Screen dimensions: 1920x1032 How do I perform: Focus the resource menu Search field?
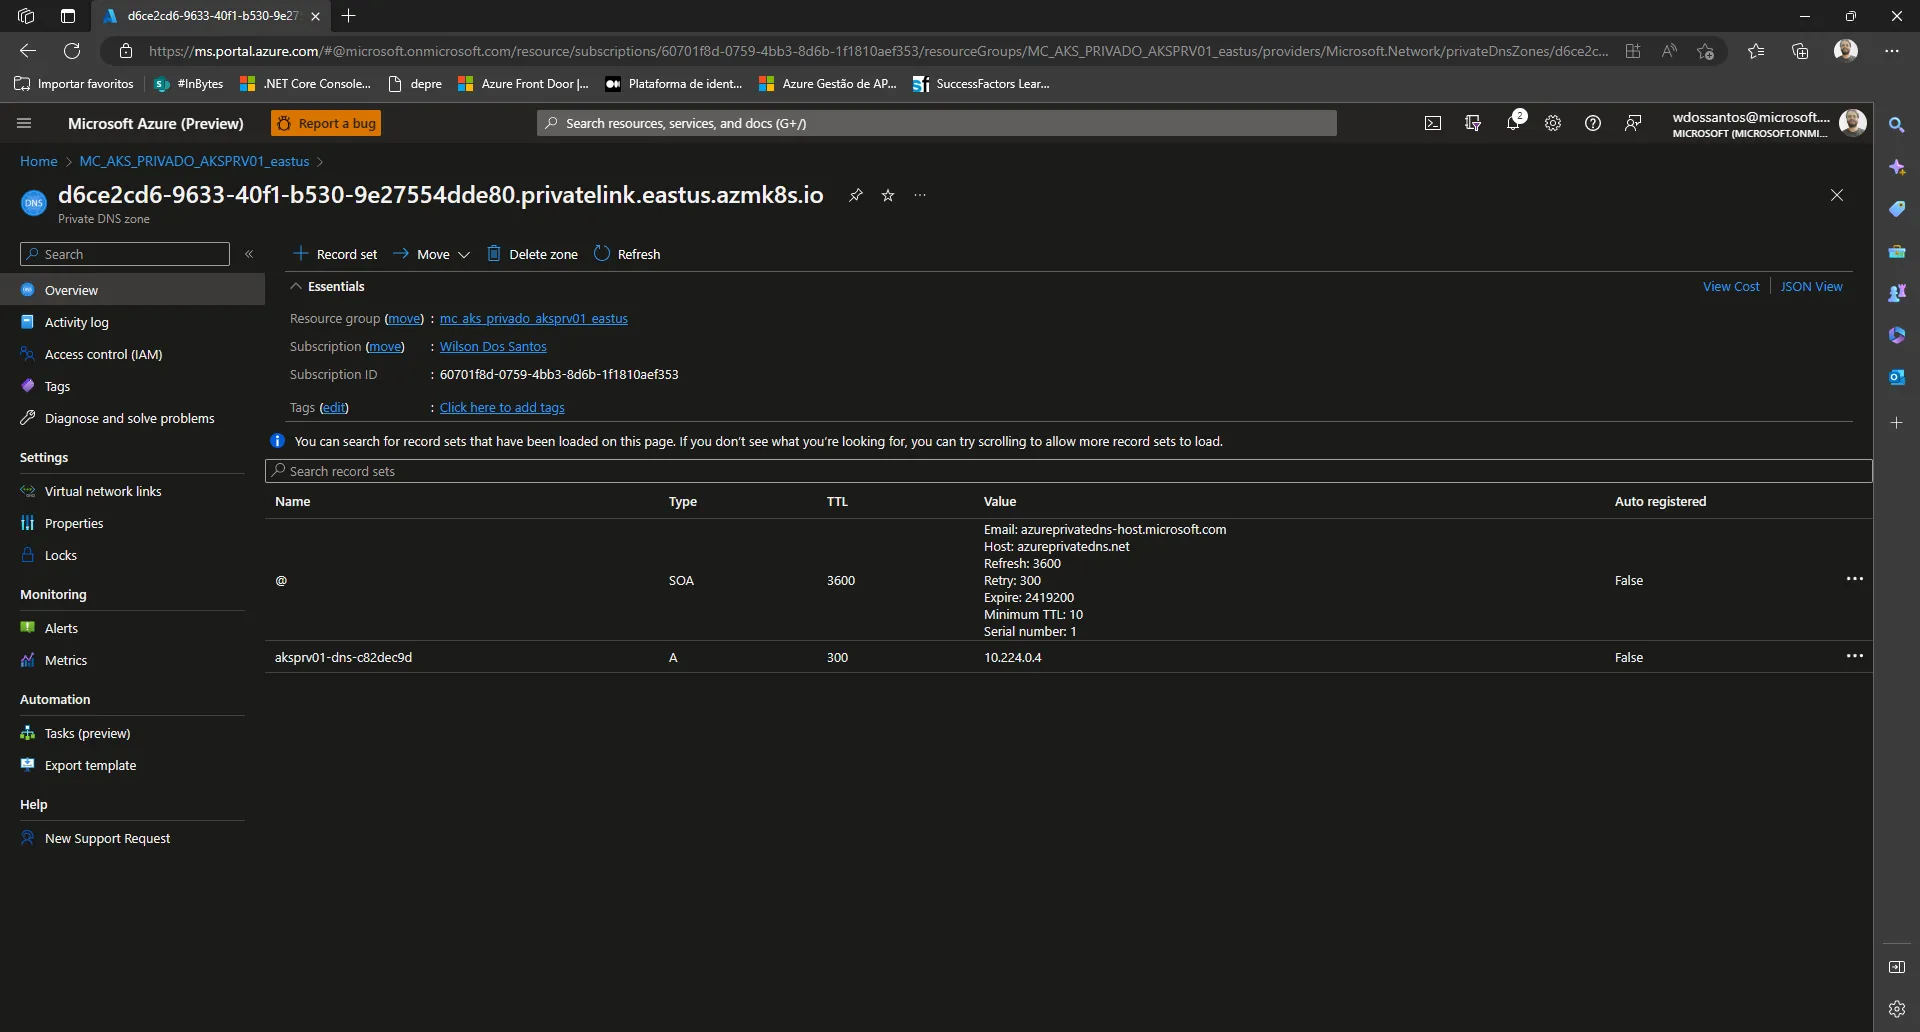pyautogui.click(x=125, y=254)
